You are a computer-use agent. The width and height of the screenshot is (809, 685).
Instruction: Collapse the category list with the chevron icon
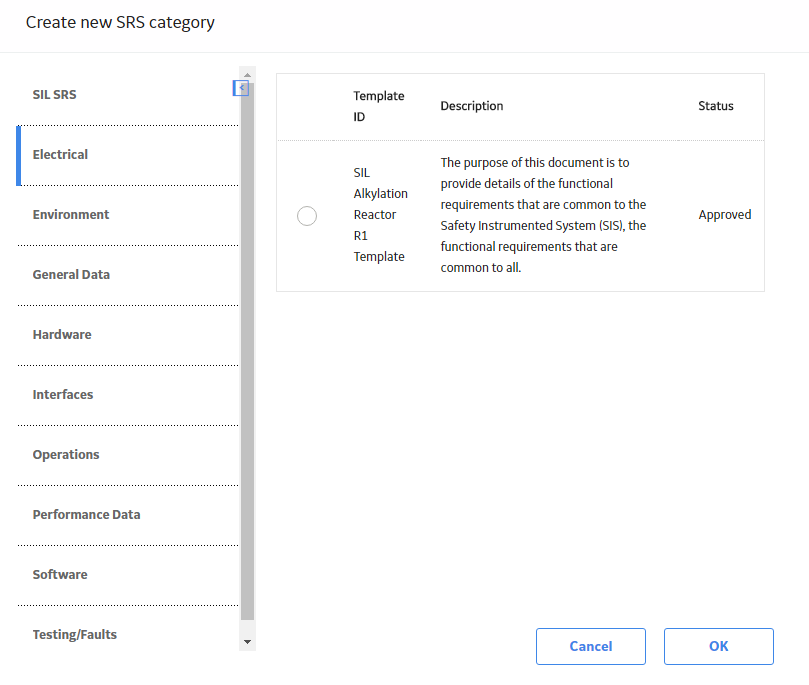241,88
